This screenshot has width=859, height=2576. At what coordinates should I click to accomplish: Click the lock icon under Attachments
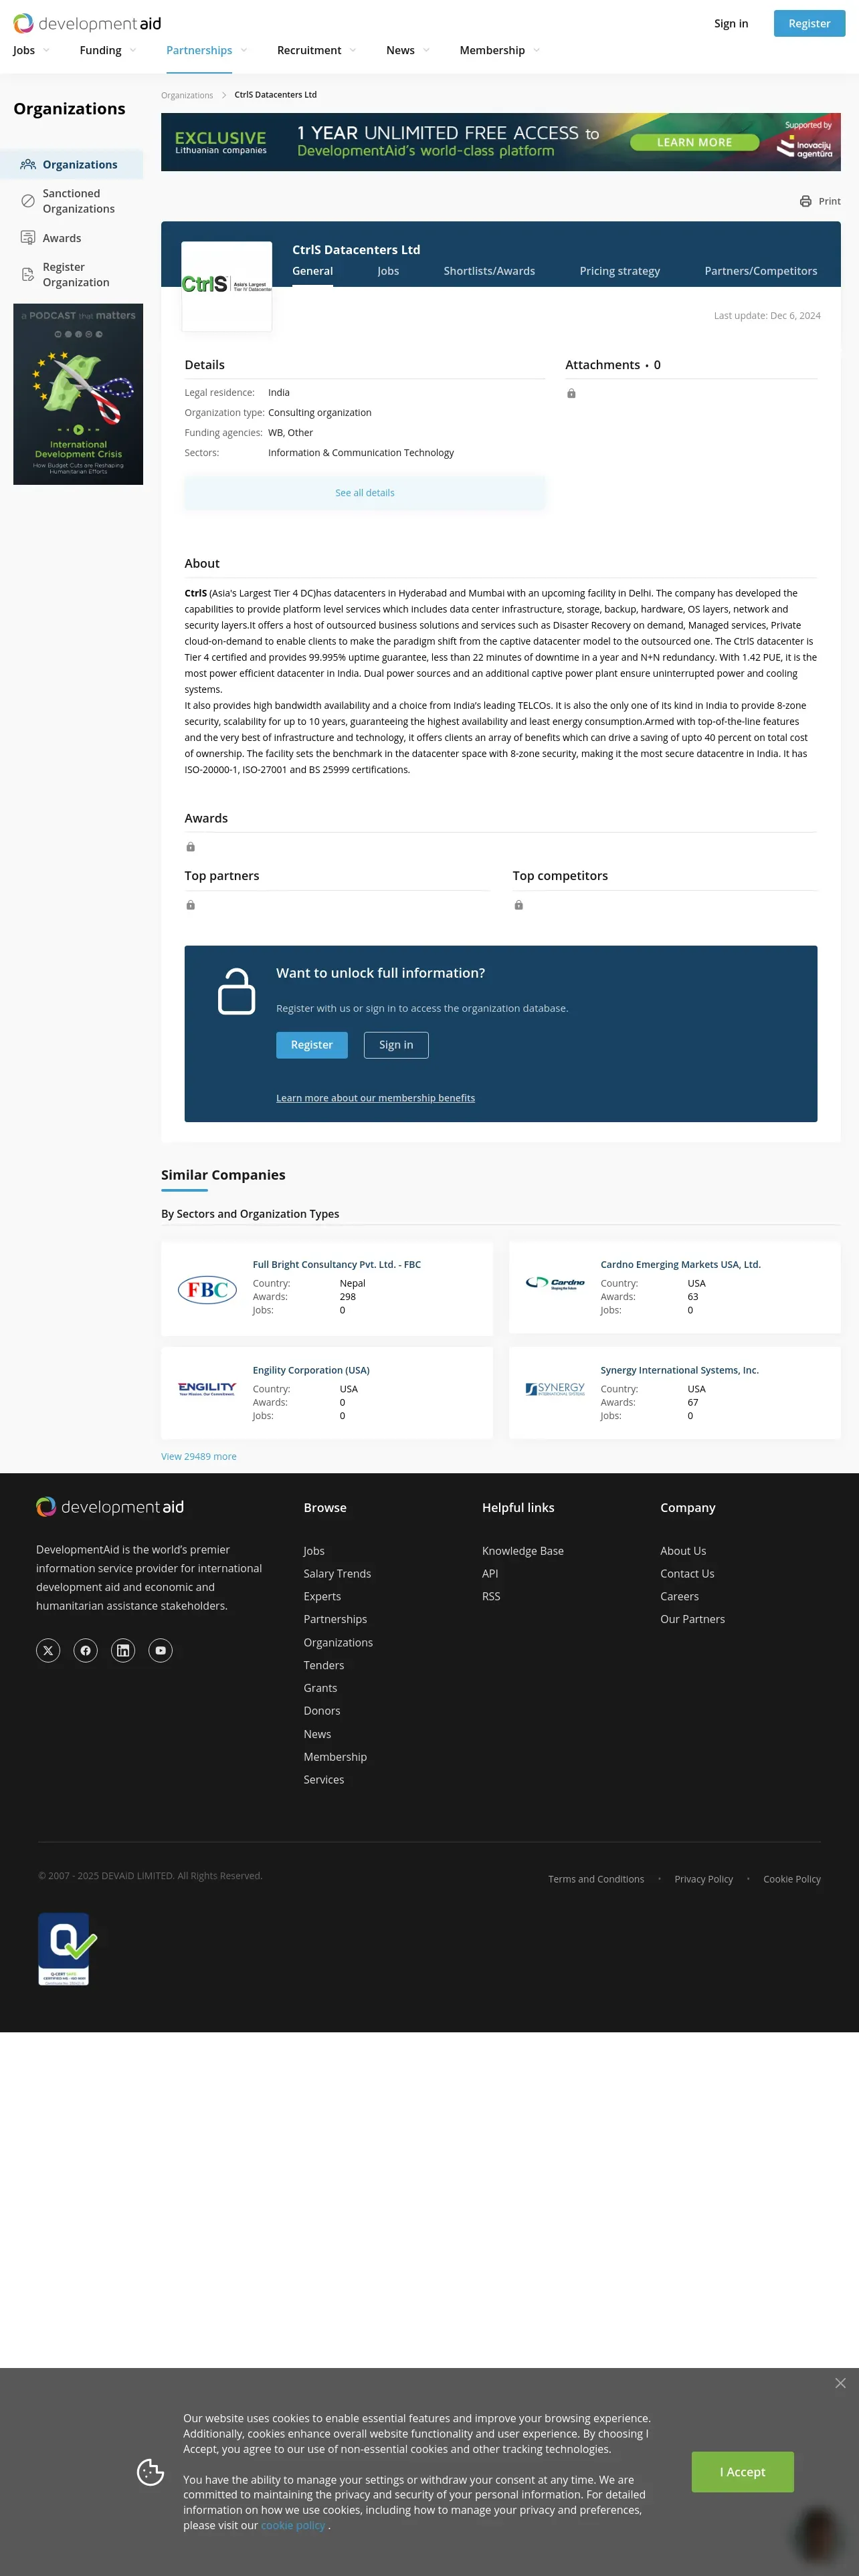point(571,394)
